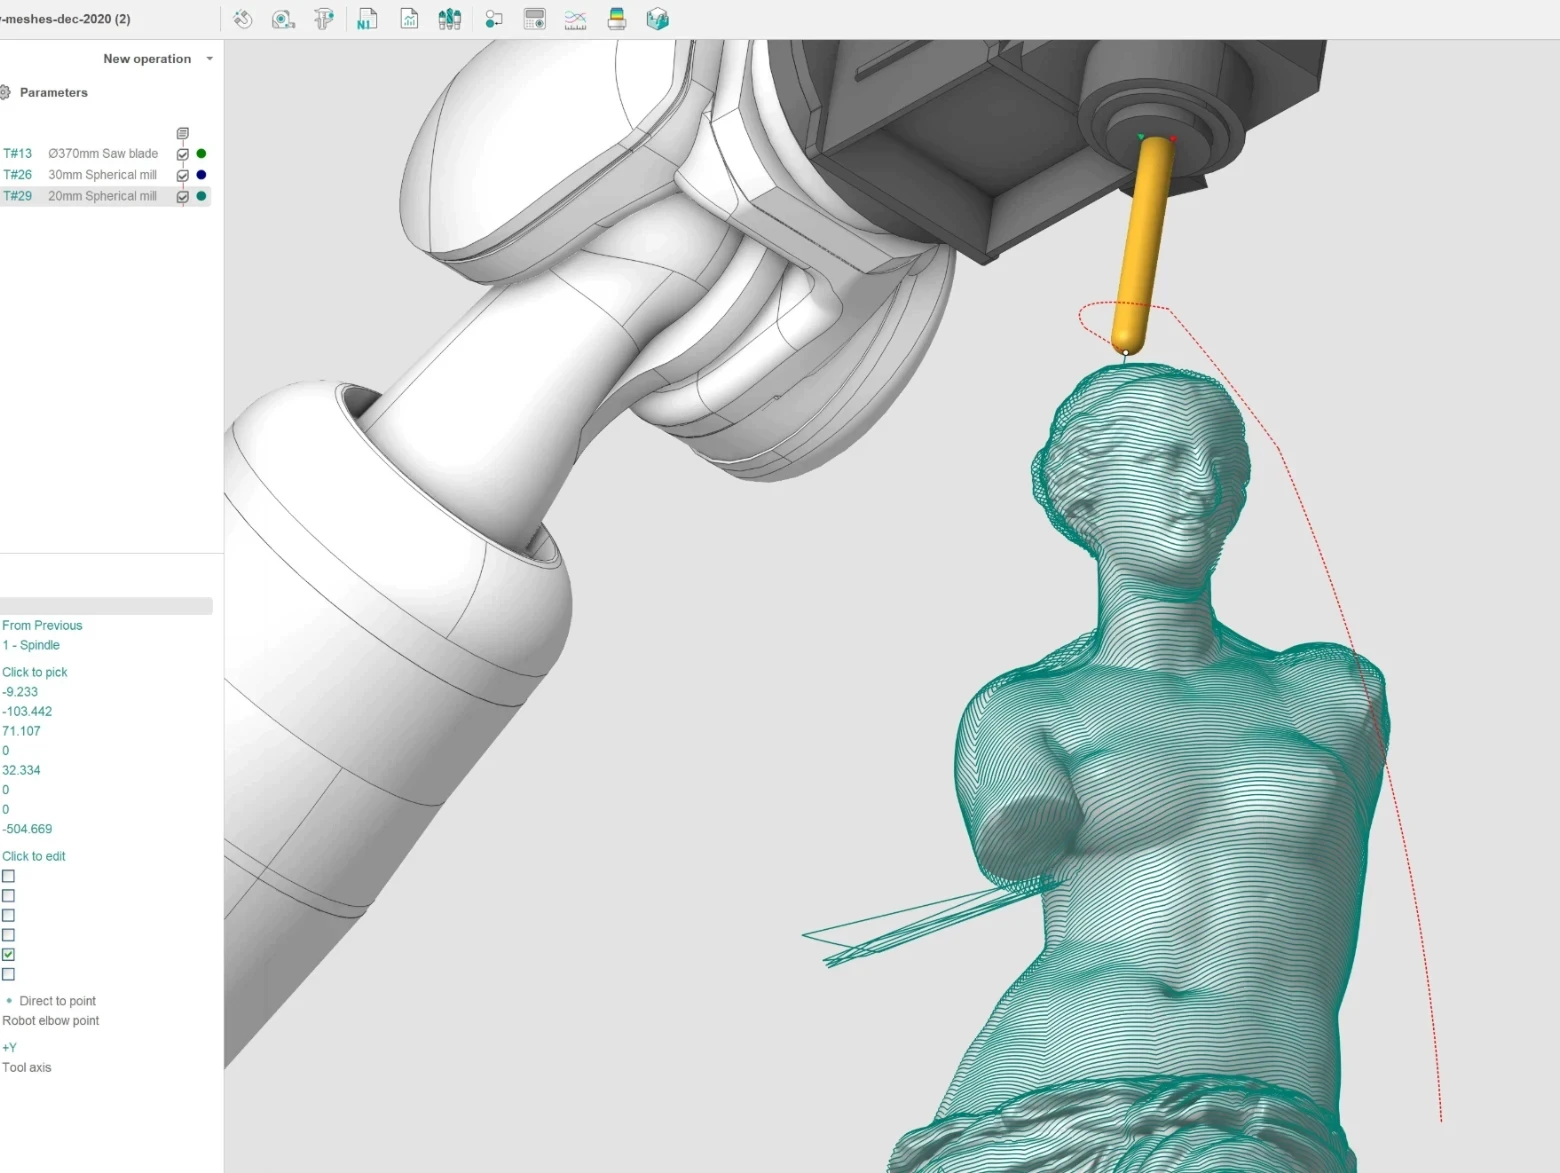Viewport: 1560px width, 1173px height.
Task: Click the 'Click to pick' link
Action: (x=35, y=672)
